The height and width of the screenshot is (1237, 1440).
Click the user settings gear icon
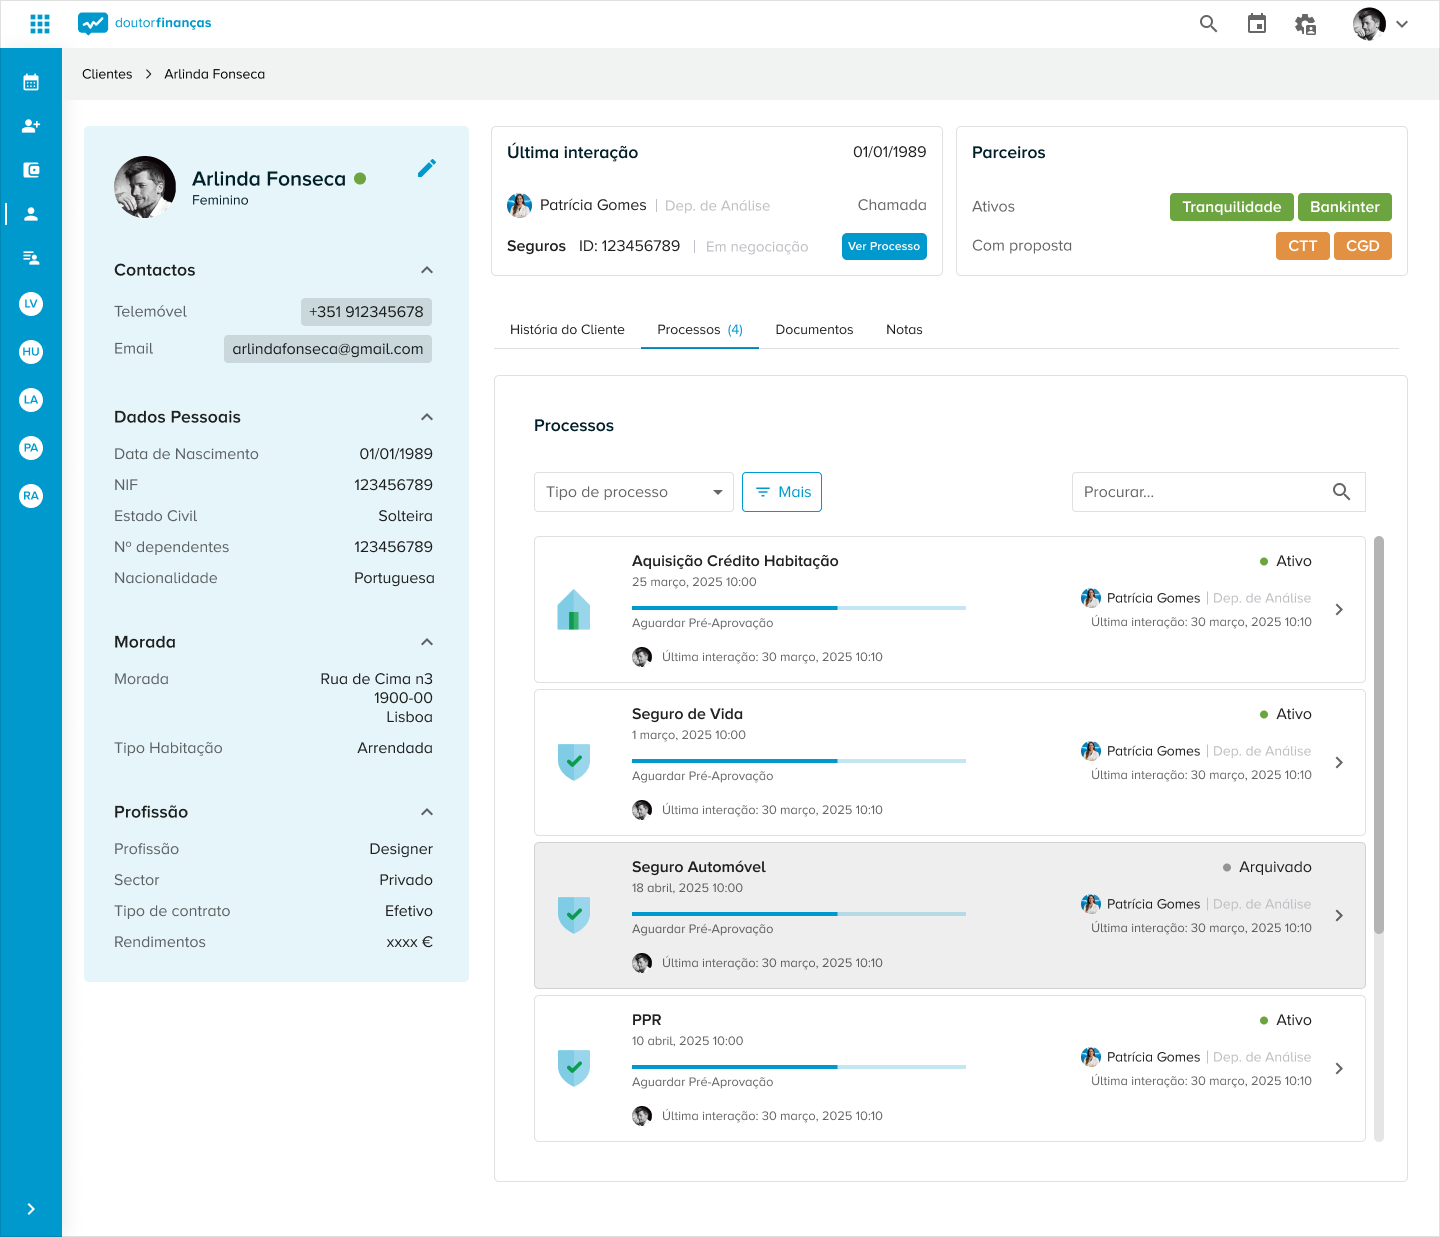1305,23
